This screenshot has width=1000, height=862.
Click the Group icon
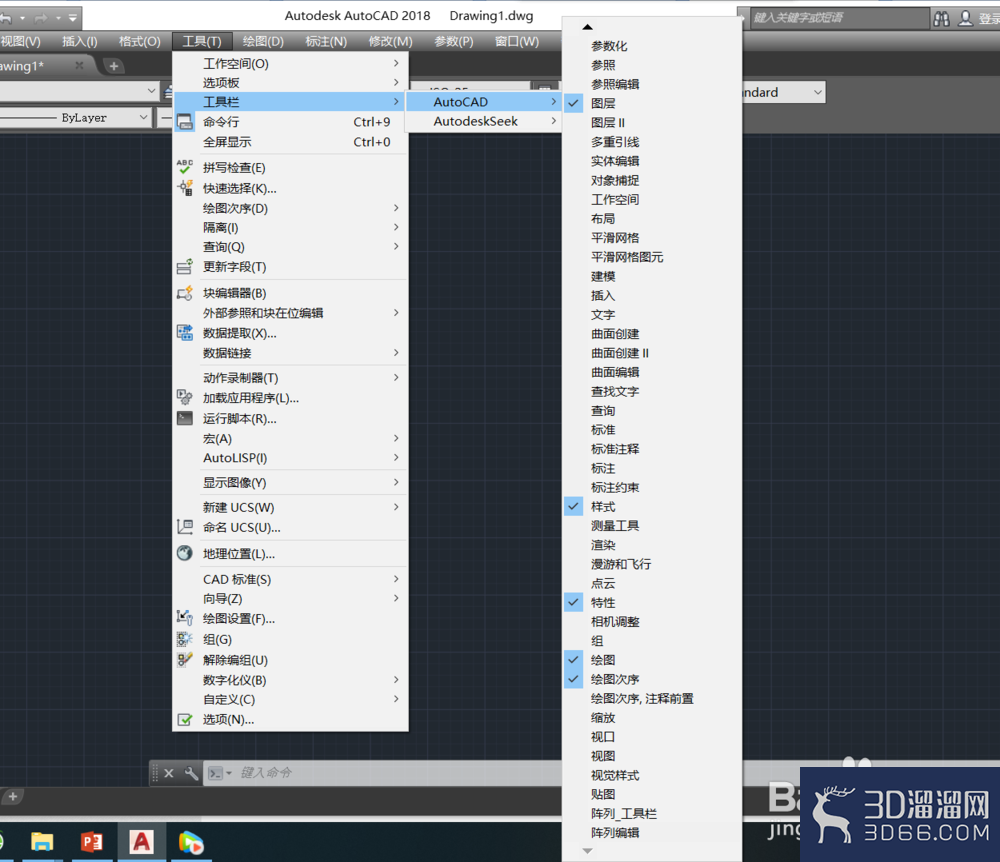pos(185,639)
